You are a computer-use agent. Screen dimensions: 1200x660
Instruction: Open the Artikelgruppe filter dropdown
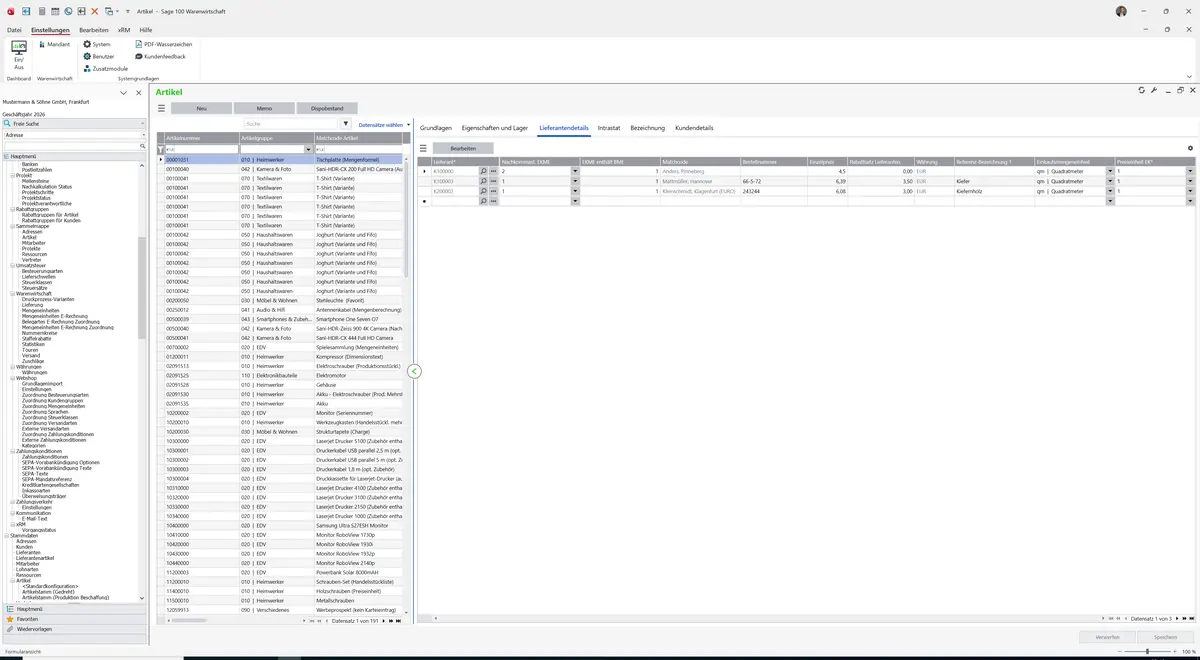[309, 149]
